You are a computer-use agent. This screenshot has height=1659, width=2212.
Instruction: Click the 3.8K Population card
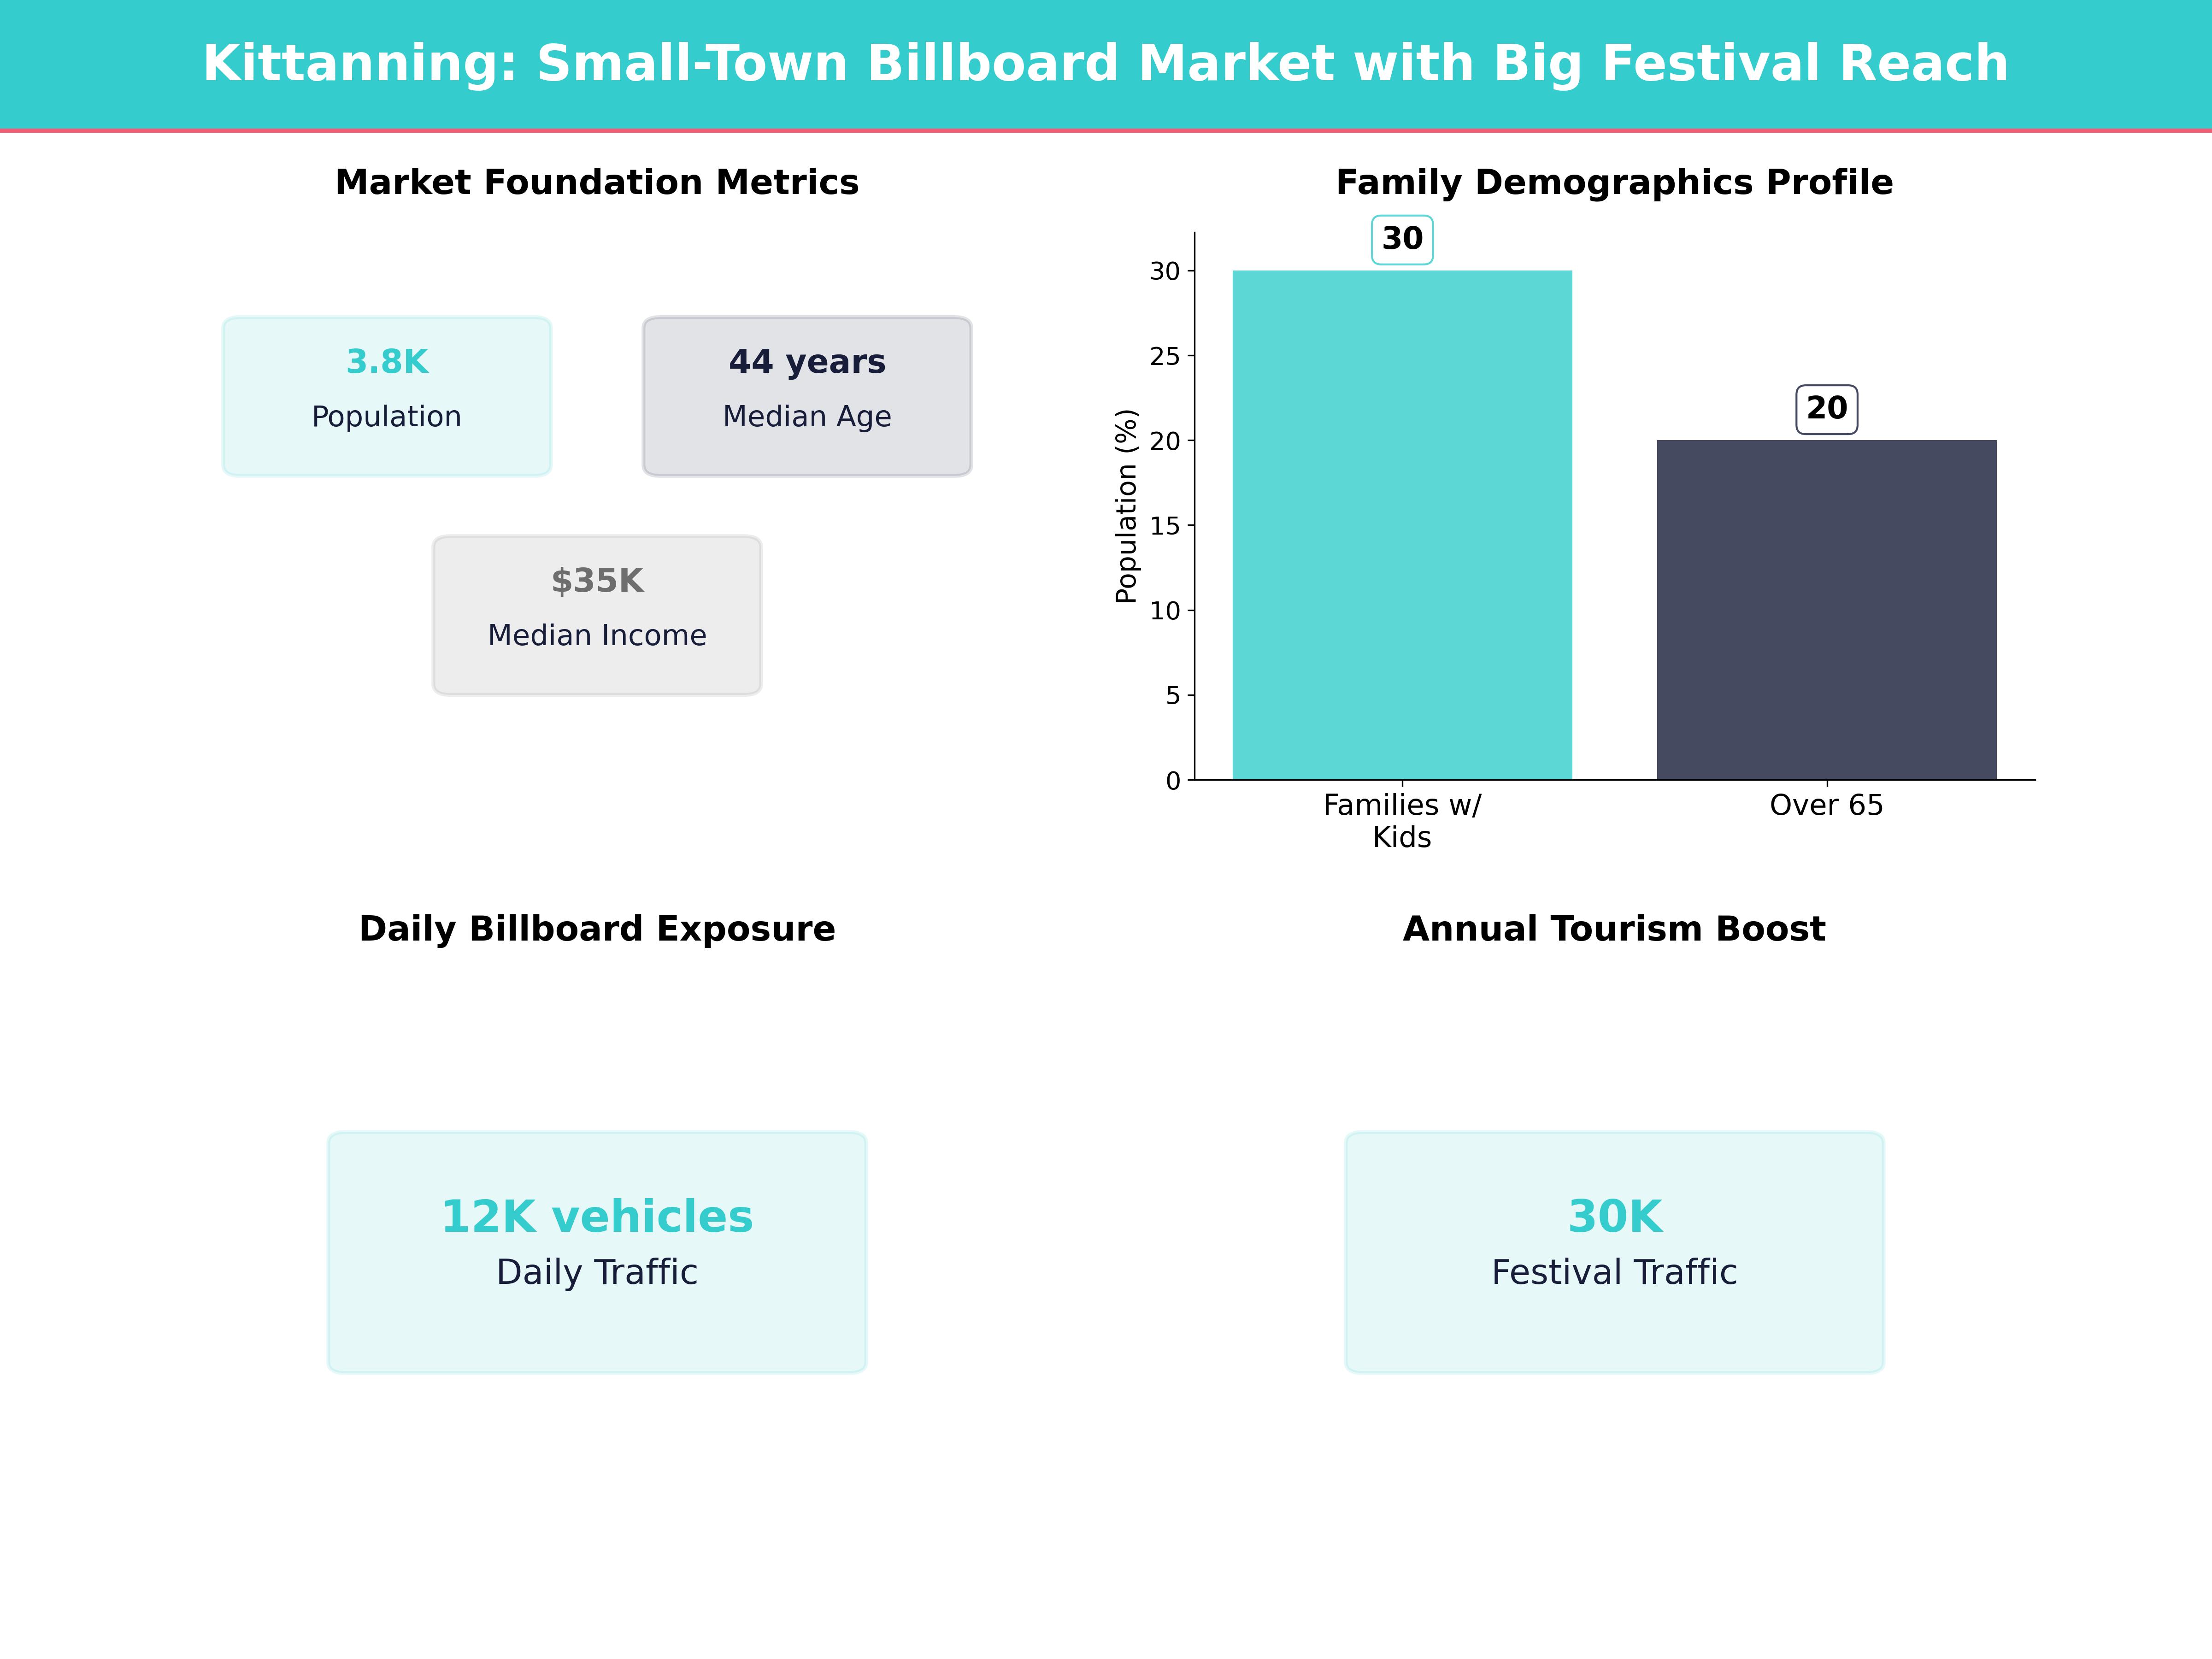(387, 396)
